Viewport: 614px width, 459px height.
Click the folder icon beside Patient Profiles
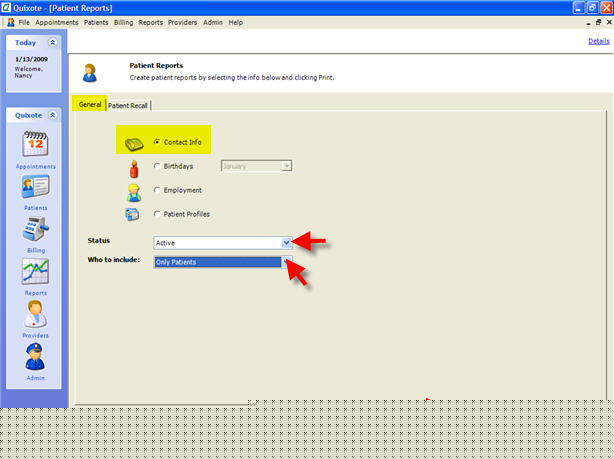(132, 214)
